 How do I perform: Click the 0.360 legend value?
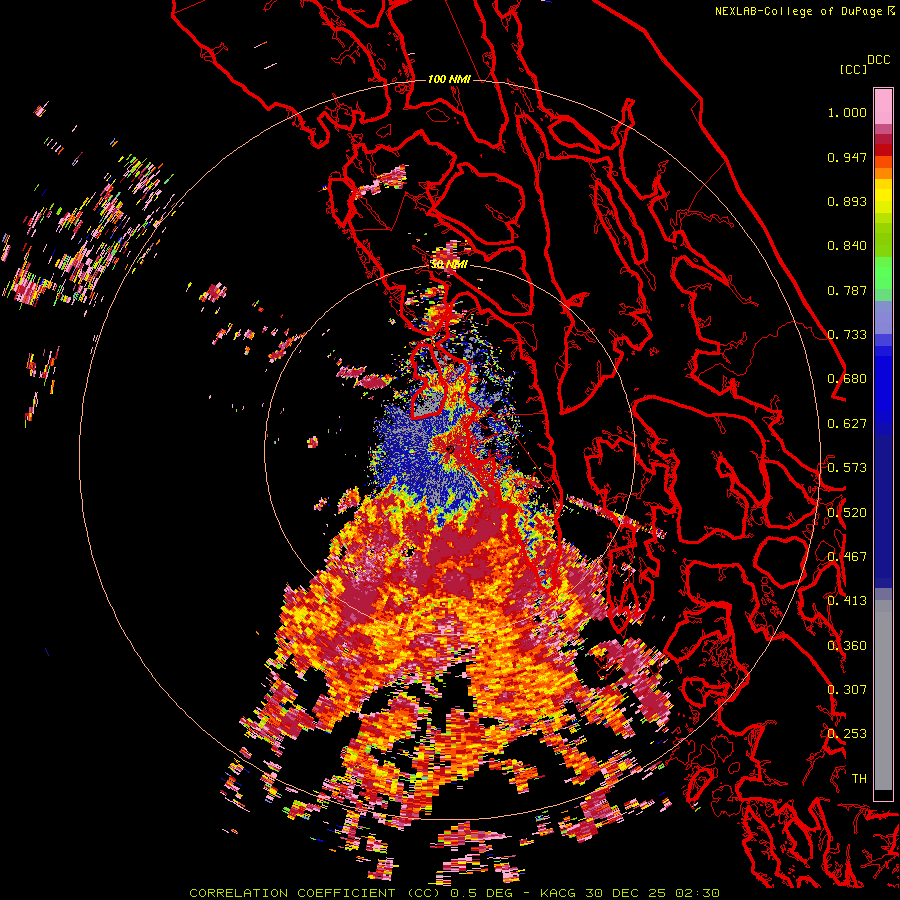(x=847, y=646)
